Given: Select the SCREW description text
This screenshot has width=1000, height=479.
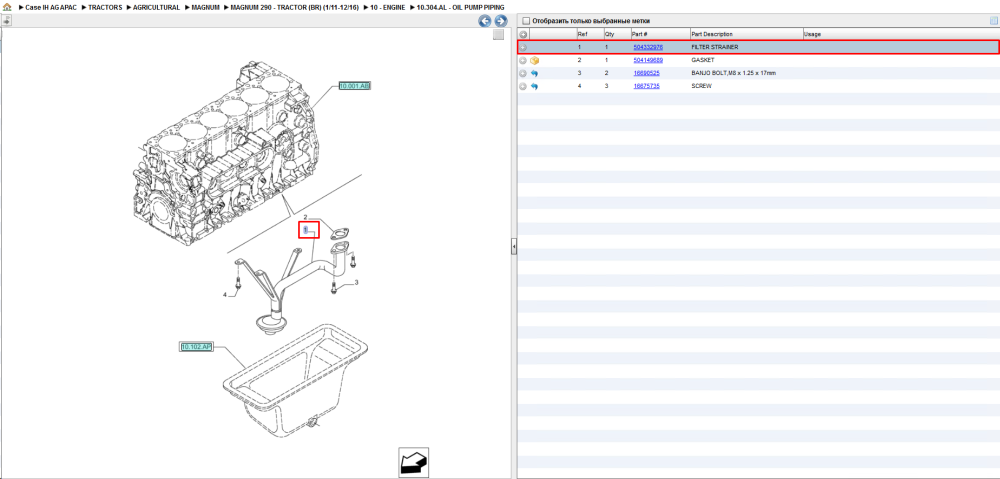Looking at the screenshot, I should (x=701, y=86).
